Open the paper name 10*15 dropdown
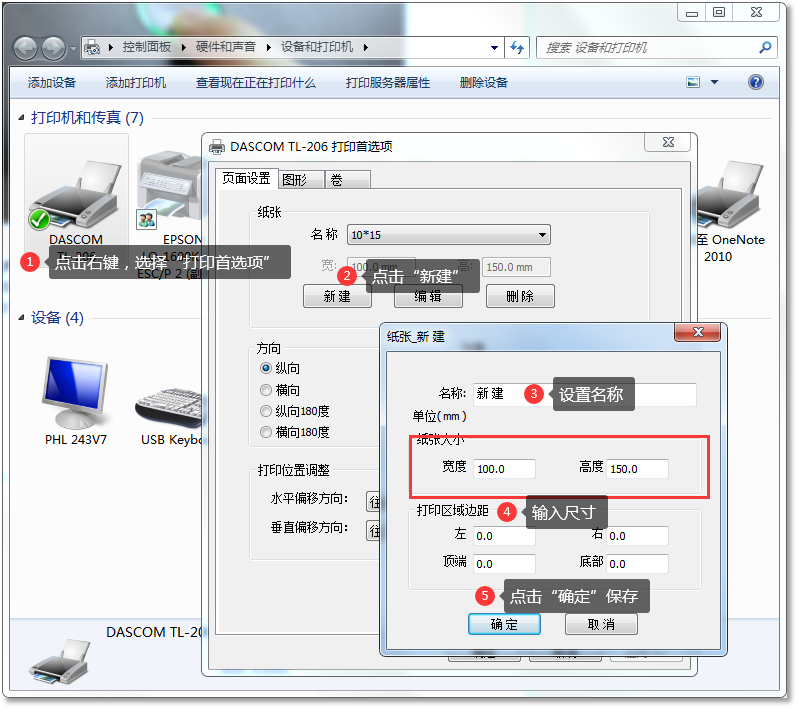The image size is (798, 709). [448, 235]
